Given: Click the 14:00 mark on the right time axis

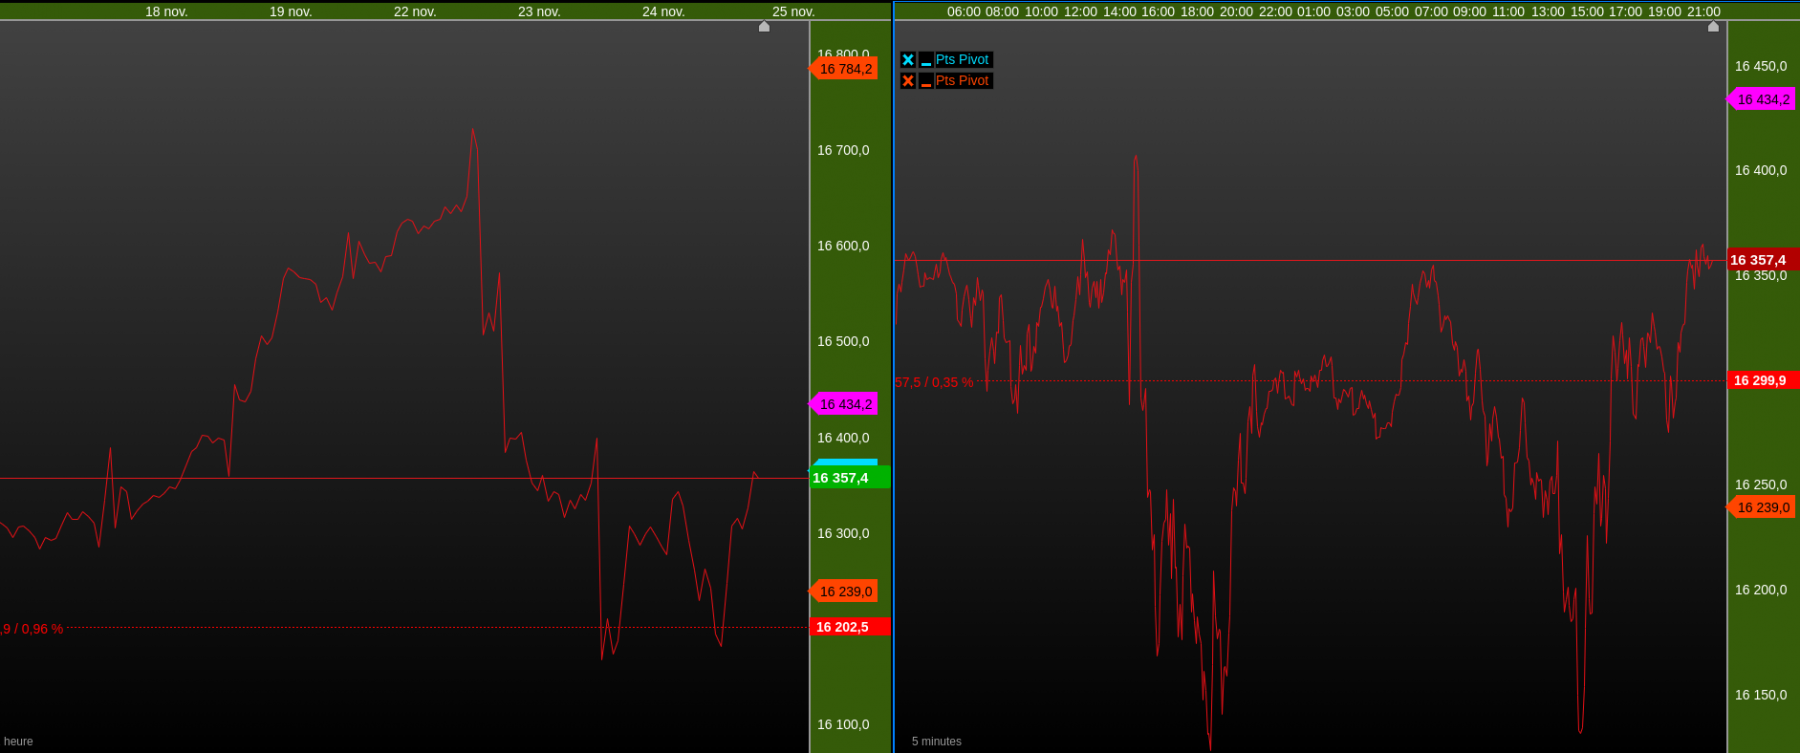Looking at the screenshot, I should click(x=1119, y=12).
